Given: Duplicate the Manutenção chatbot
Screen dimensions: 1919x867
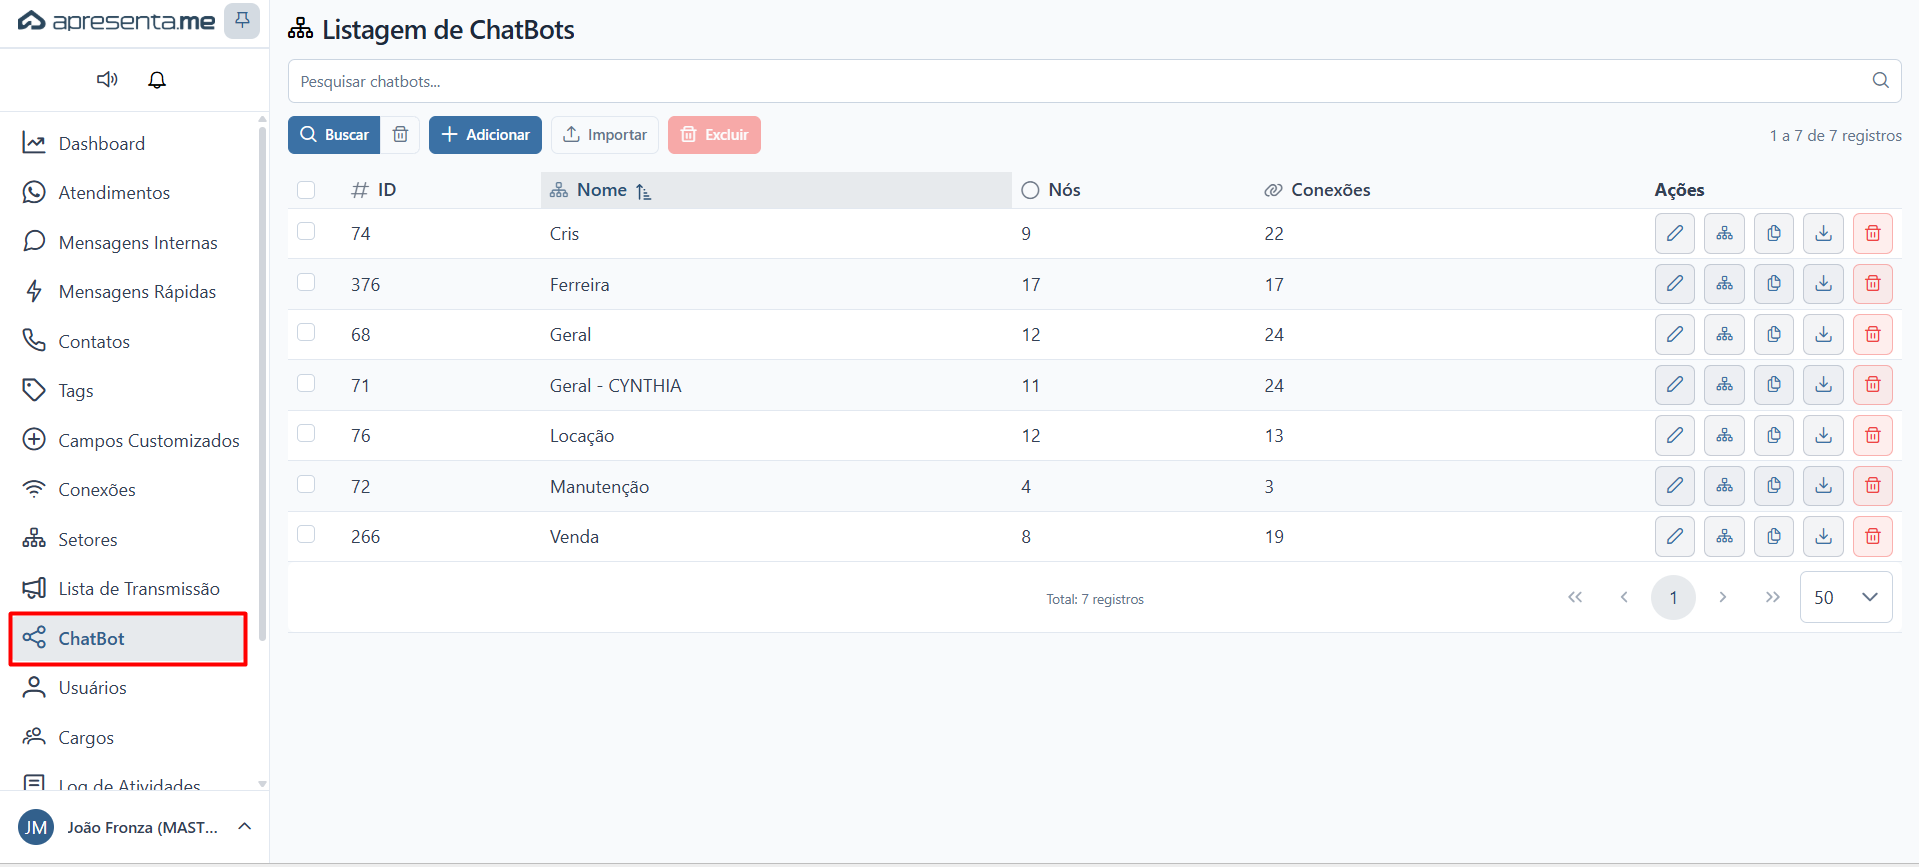Looking at the screenshot, I should (x=1774, y=486).
